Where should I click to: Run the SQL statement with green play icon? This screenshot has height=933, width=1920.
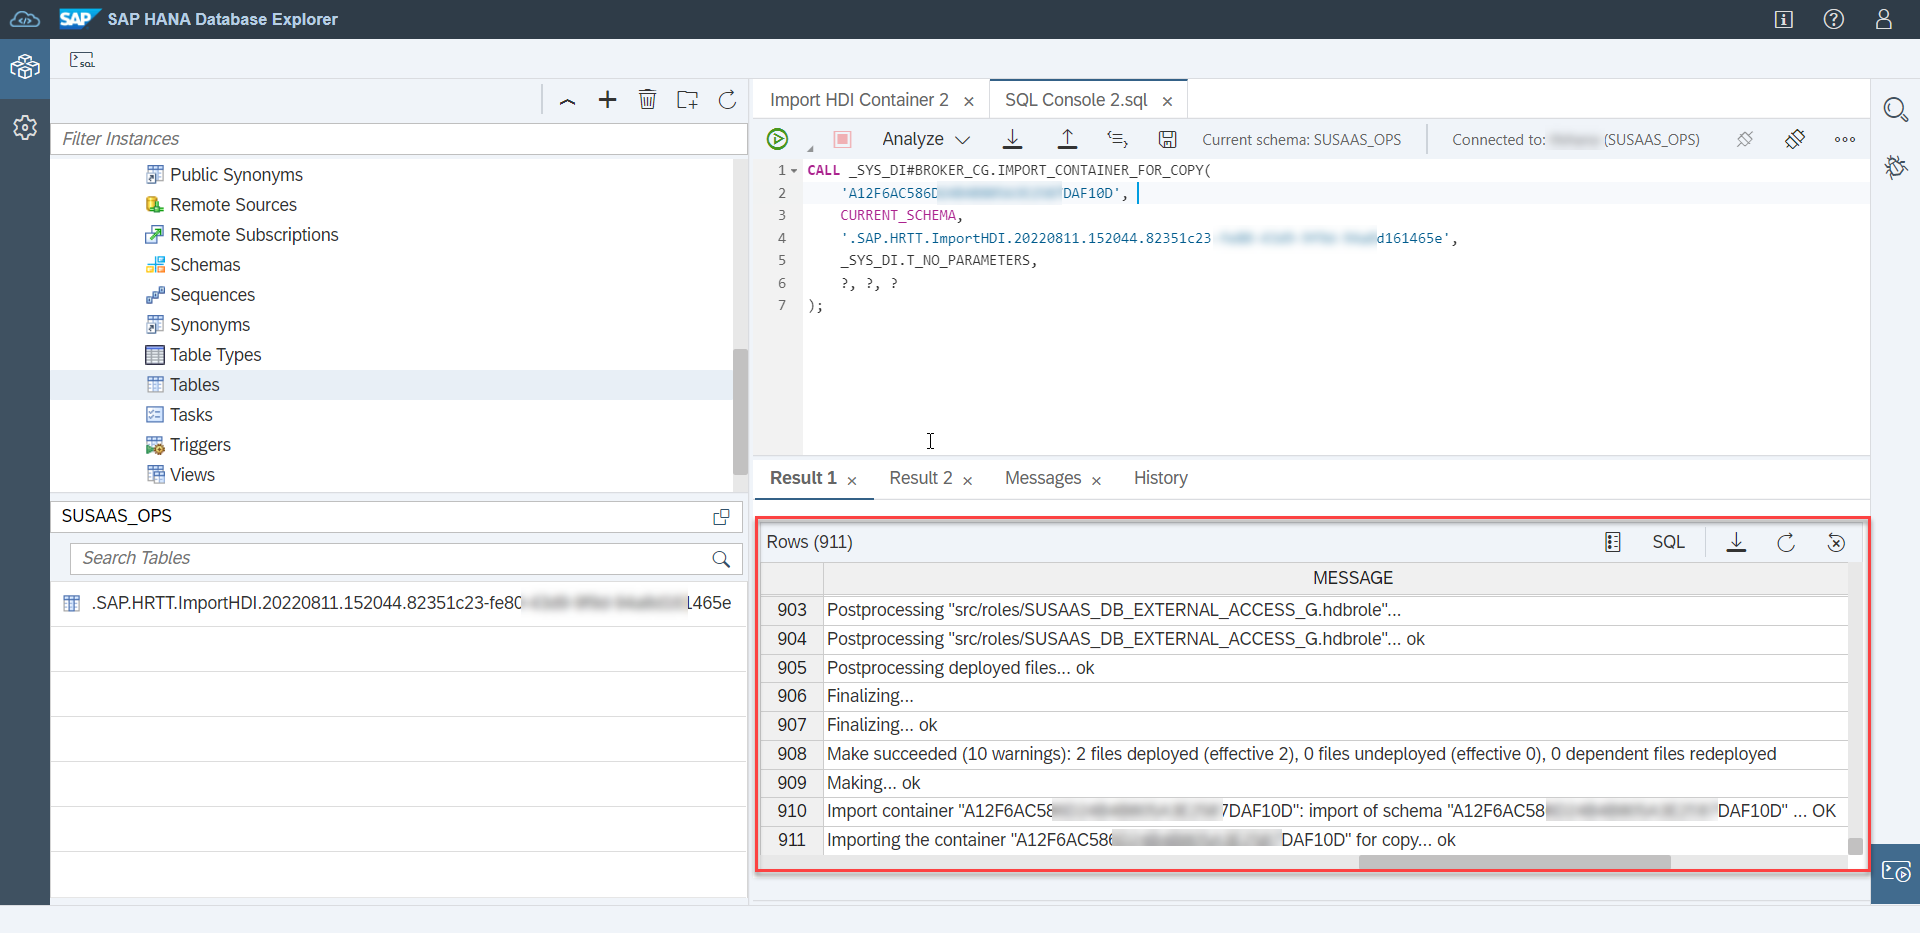(x=777, y=139)
